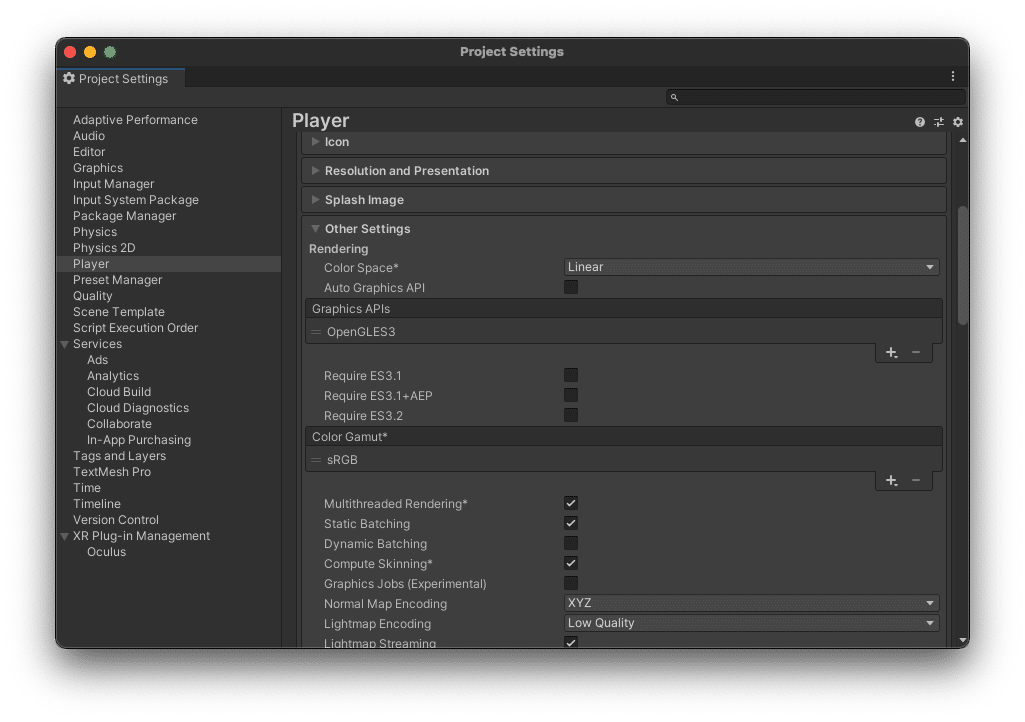Select Input Manager in sidebar
Image resolution: width=1025 pixels, height=722 pixels.
coord(114,184)
